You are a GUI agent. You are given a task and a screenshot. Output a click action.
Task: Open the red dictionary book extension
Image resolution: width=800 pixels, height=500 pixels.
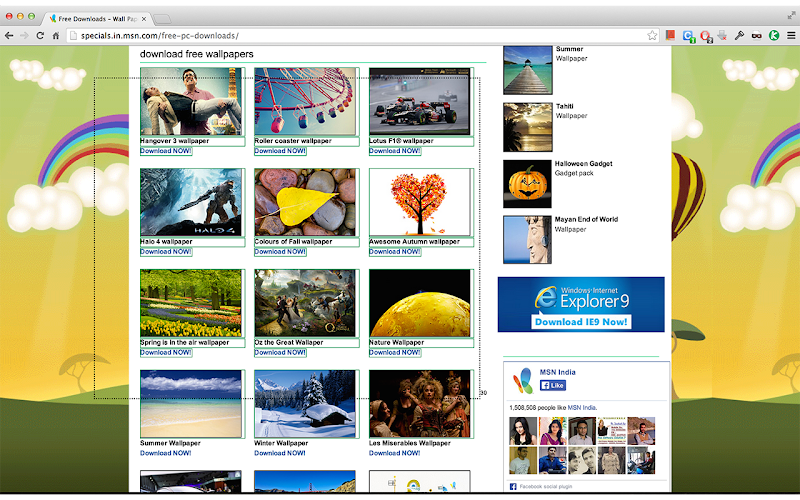click(670, 35)
